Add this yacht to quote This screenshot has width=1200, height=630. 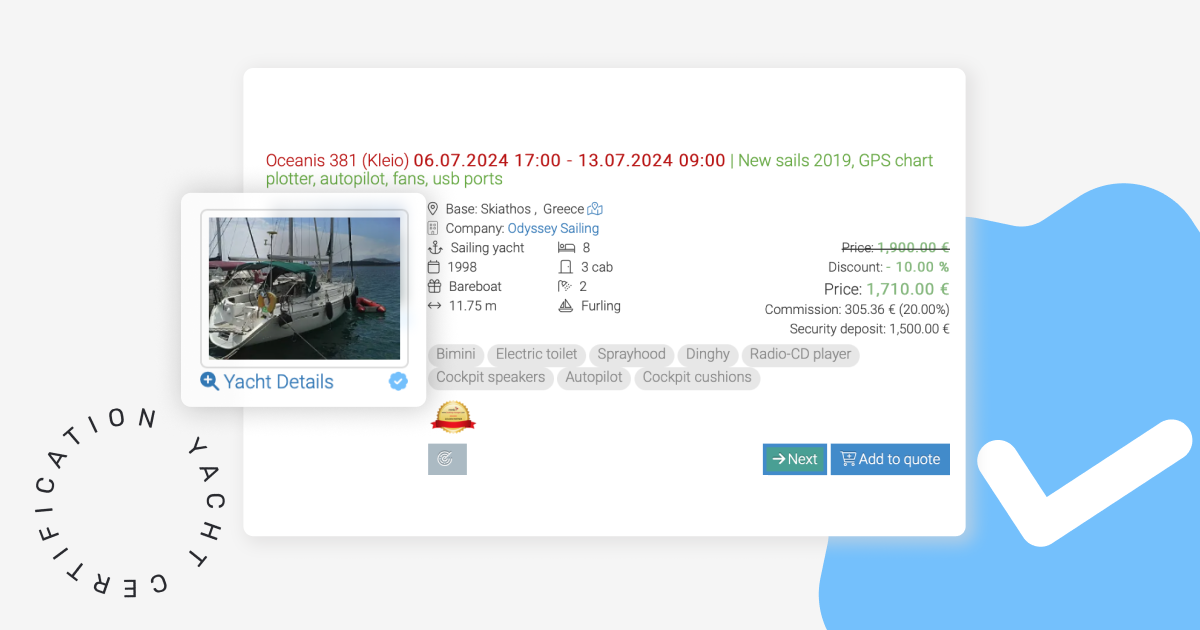[x=890, y=459]
